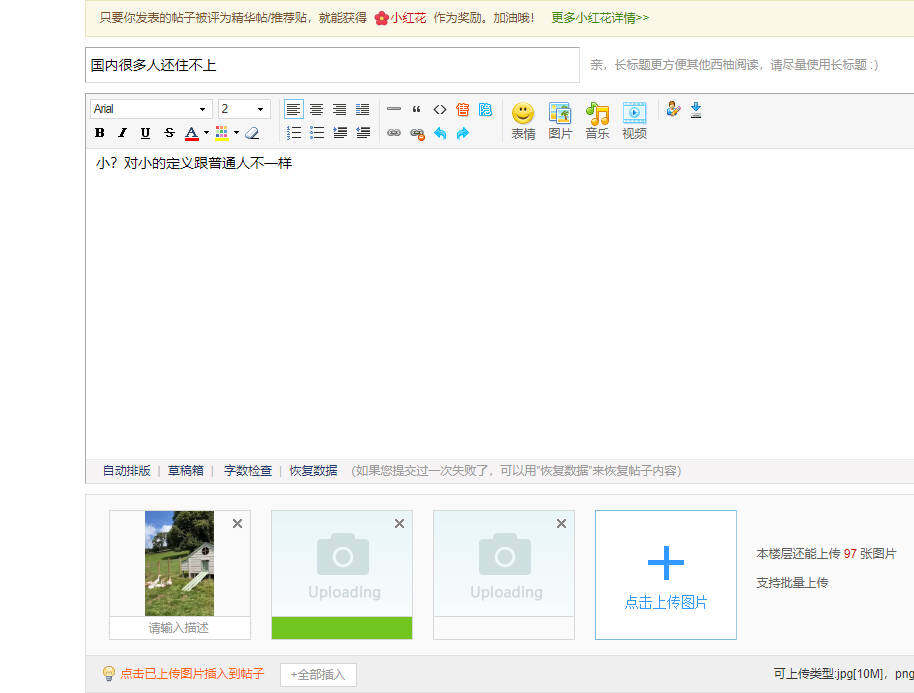Toggle bold formatting

100,133
